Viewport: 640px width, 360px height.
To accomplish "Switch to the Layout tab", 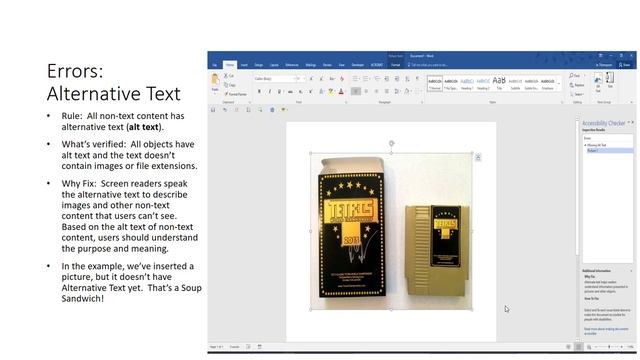I will click(x=274, y=65).
